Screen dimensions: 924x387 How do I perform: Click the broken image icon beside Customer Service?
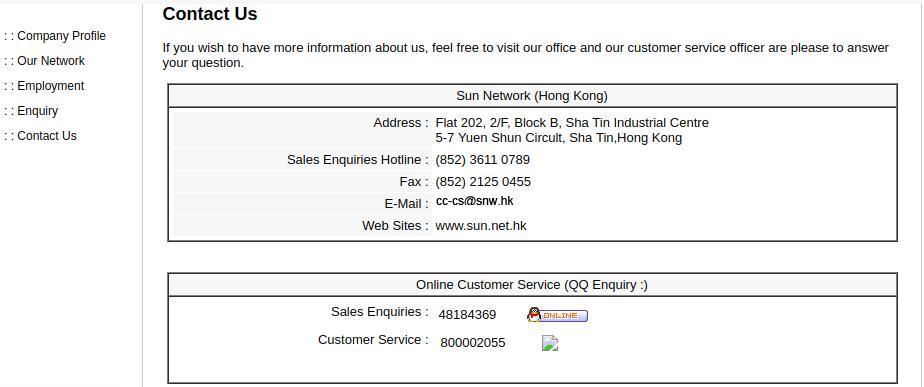[550, 343]
